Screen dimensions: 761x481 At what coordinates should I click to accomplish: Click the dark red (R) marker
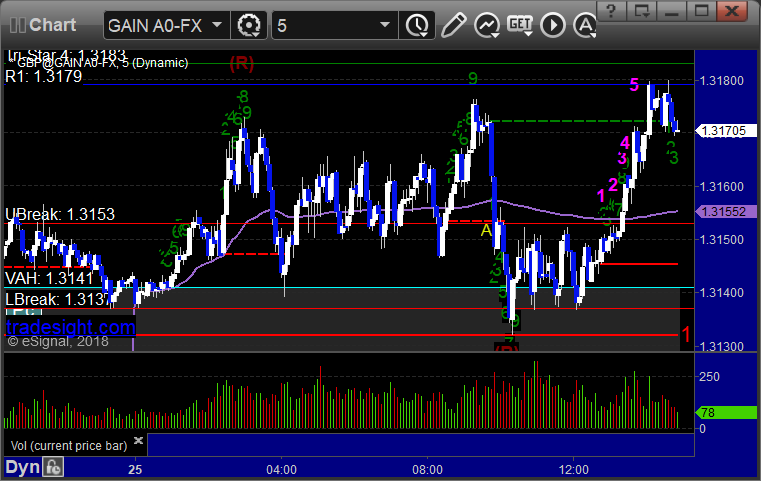click(x=242, y=64)
